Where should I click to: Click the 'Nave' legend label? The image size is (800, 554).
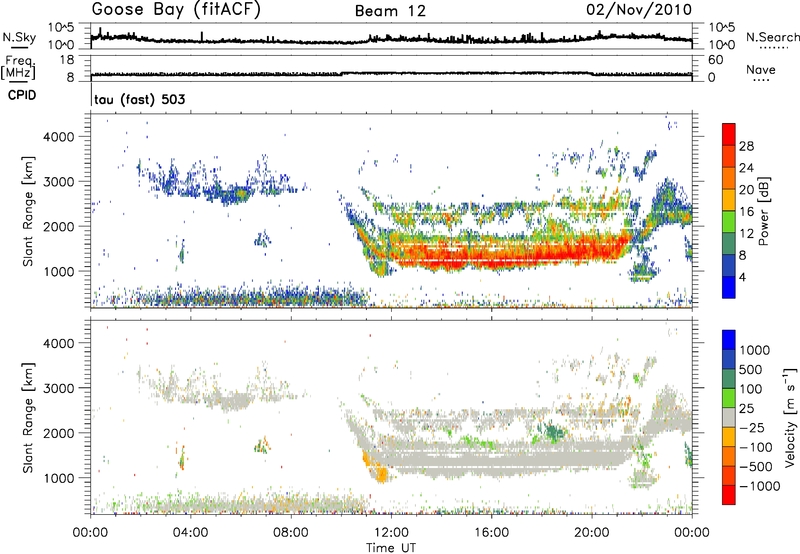tap(761, 70)
